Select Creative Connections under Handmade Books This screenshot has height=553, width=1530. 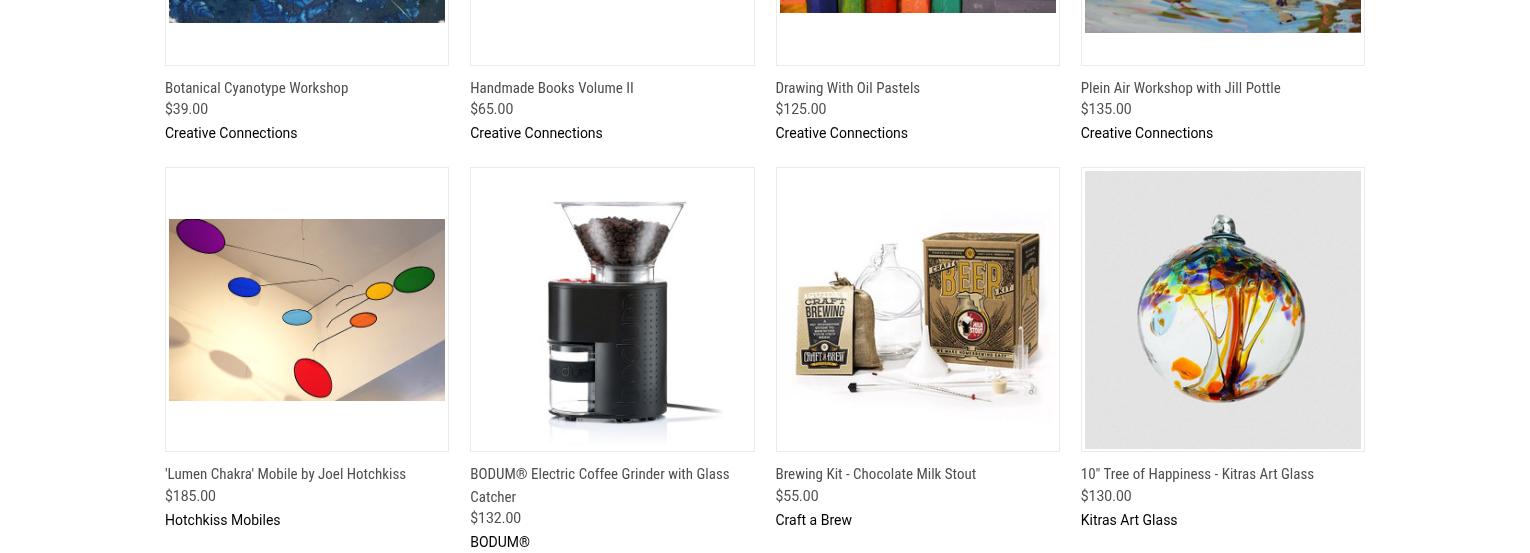536,133
